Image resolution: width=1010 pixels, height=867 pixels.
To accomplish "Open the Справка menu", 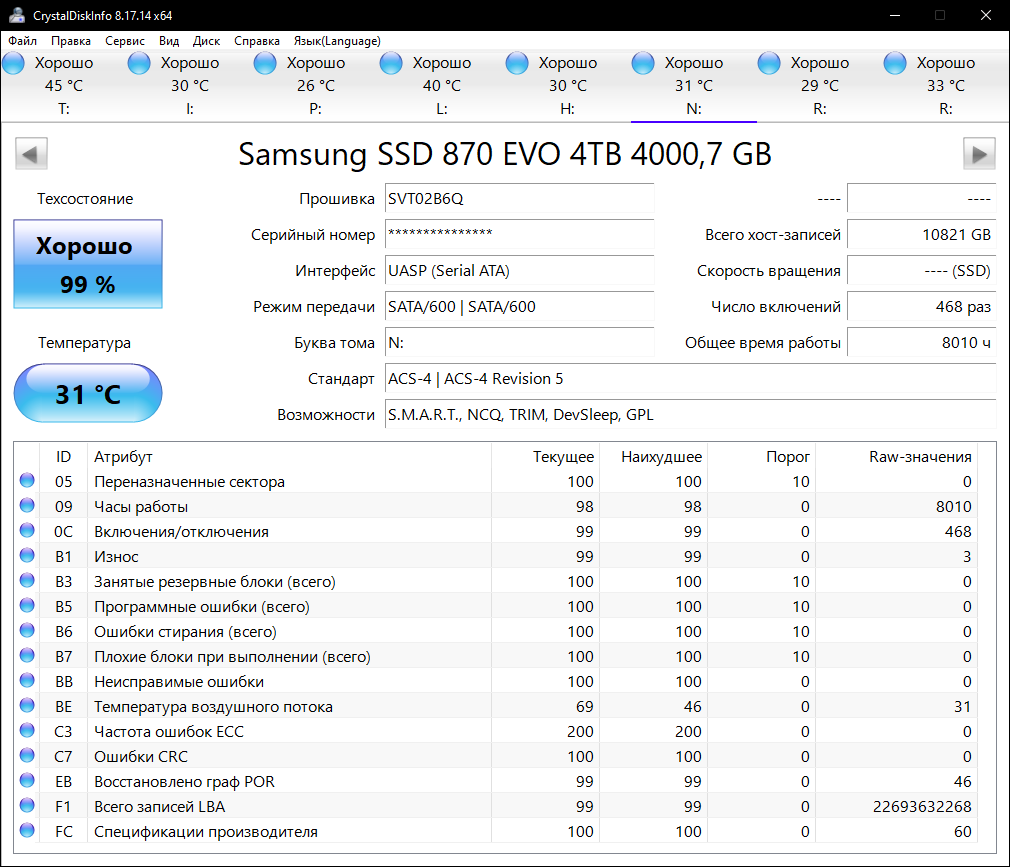I will [x=257, y=41].
